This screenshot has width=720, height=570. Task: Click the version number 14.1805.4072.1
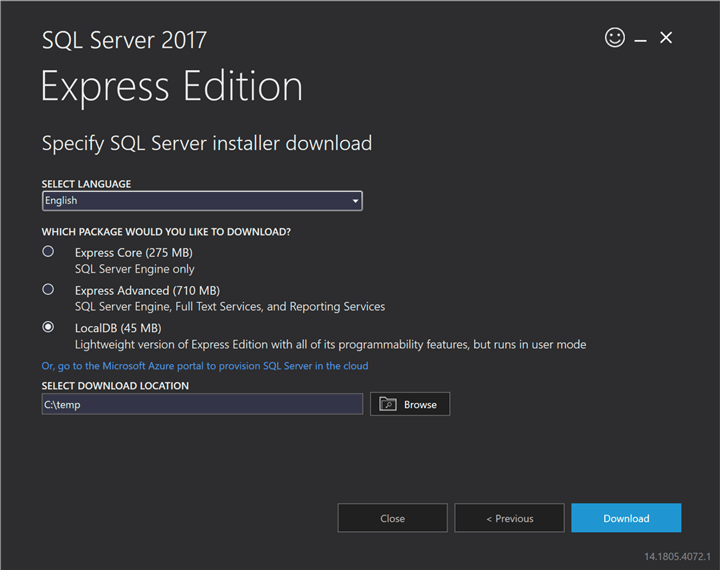coord(677,557)
